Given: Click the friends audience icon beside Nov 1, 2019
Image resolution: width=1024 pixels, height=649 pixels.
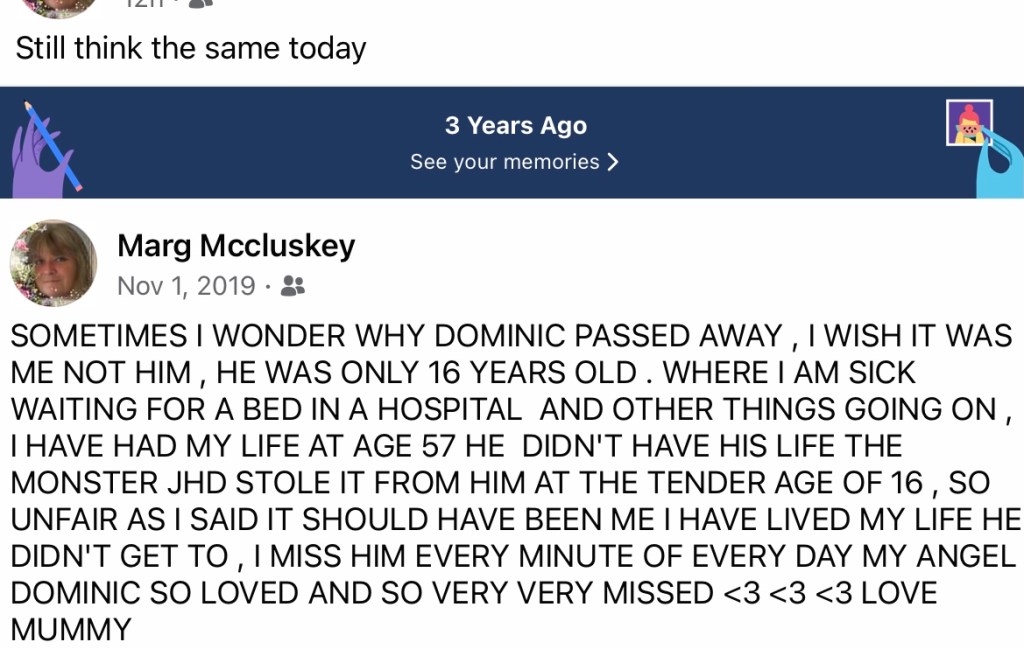Looking at the screenshot, I should tap(292, 286).
